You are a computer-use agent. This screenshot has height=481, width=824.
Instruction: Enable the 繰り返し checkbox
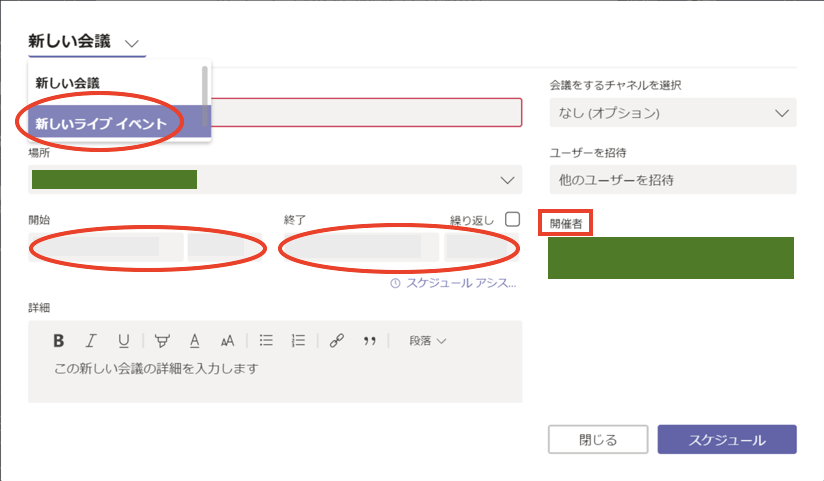coord(513,219)
